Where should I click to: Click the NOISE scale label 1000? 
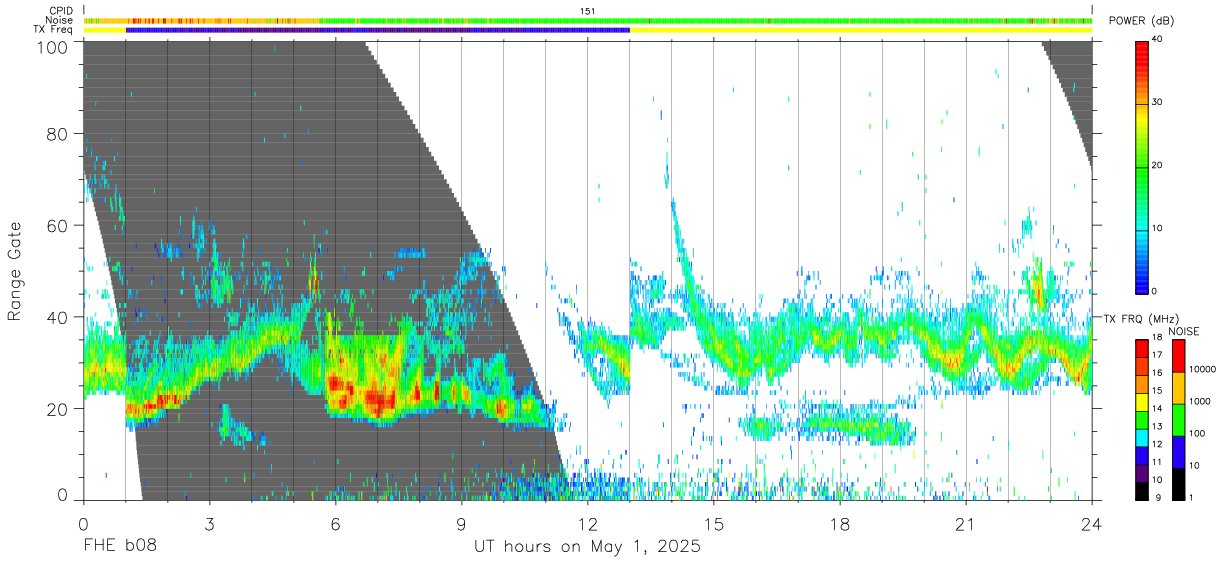coord(1200,401)
